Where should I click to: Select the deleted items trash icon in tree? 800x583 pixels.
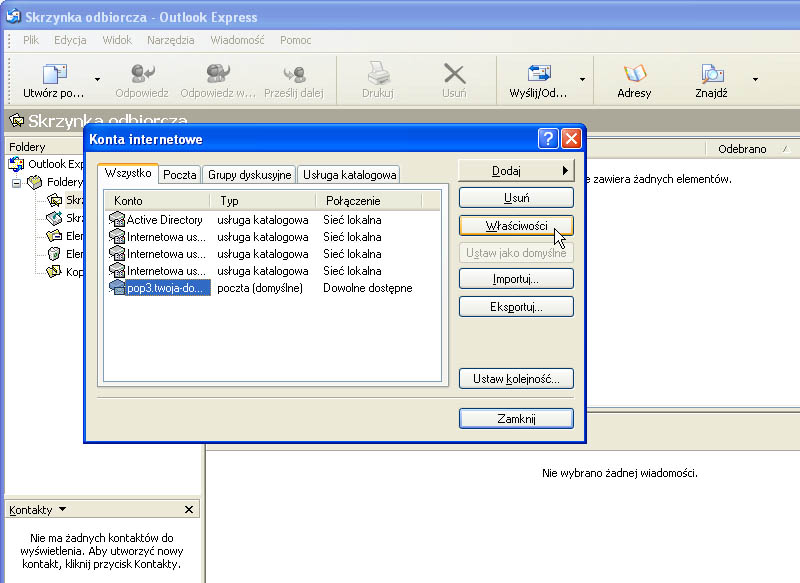[54, 254]
